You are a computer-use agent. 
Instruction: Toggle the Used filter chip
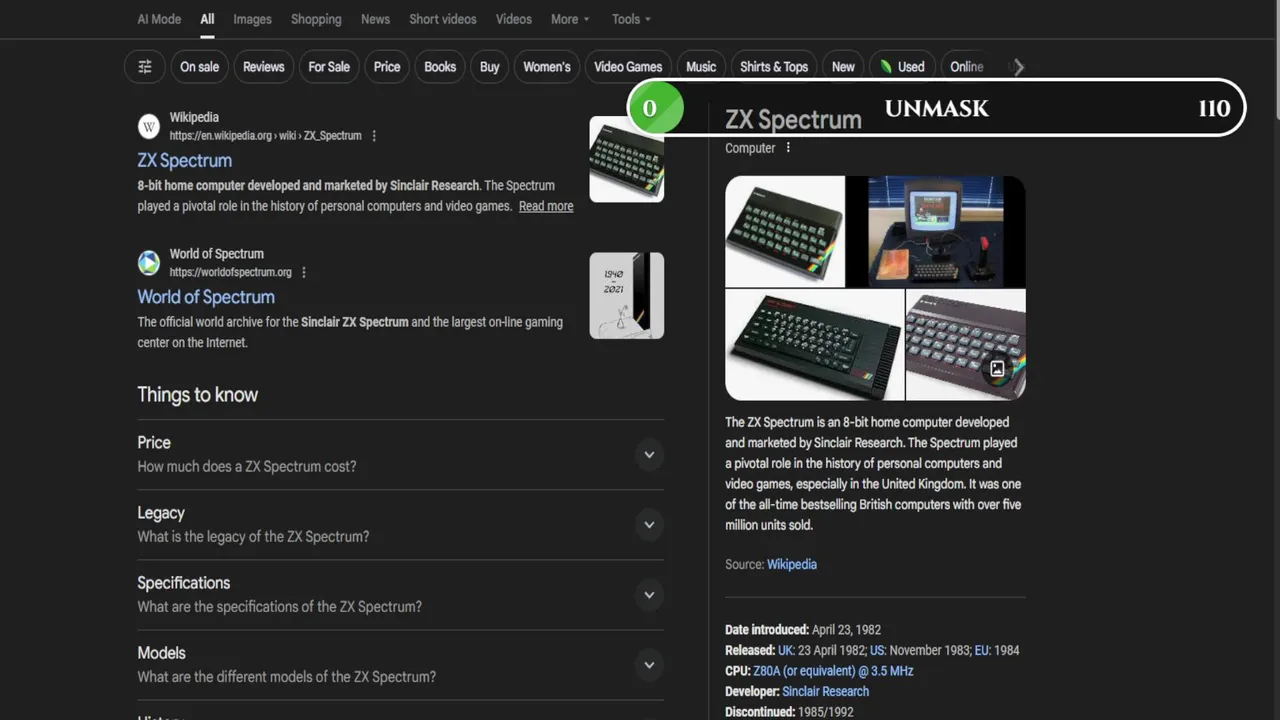pos(902,67)
